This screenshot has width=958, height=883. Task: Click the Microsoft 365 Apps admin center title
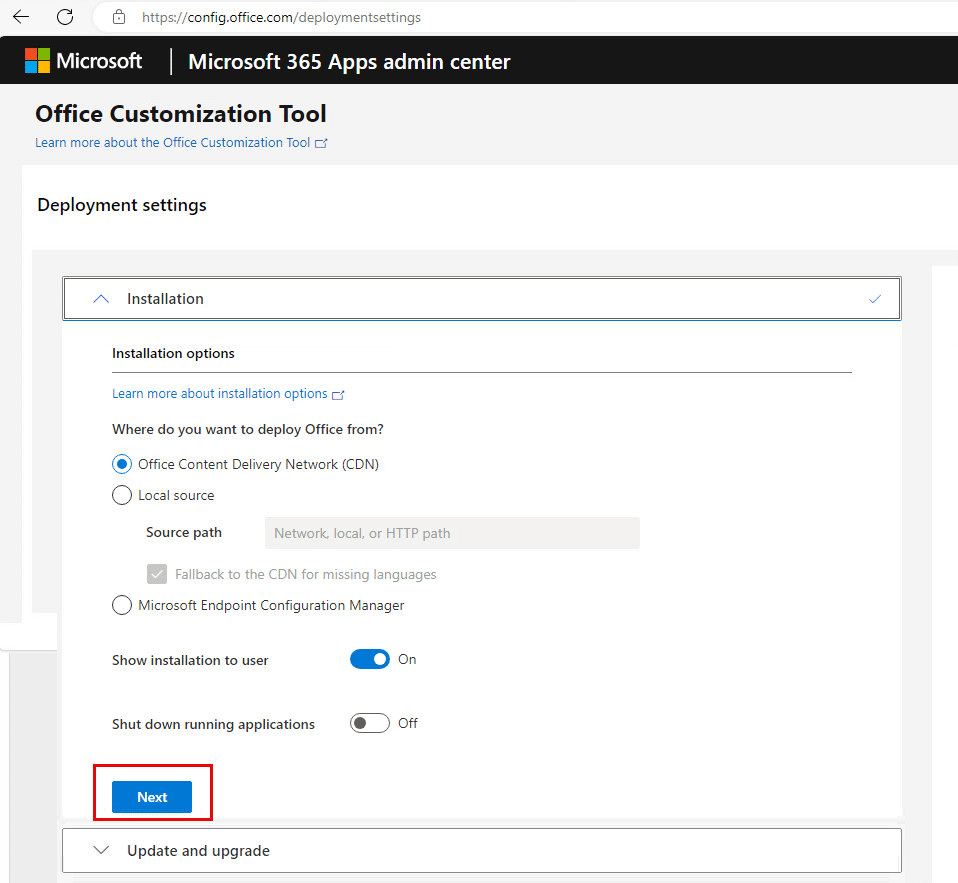point(348,61)
